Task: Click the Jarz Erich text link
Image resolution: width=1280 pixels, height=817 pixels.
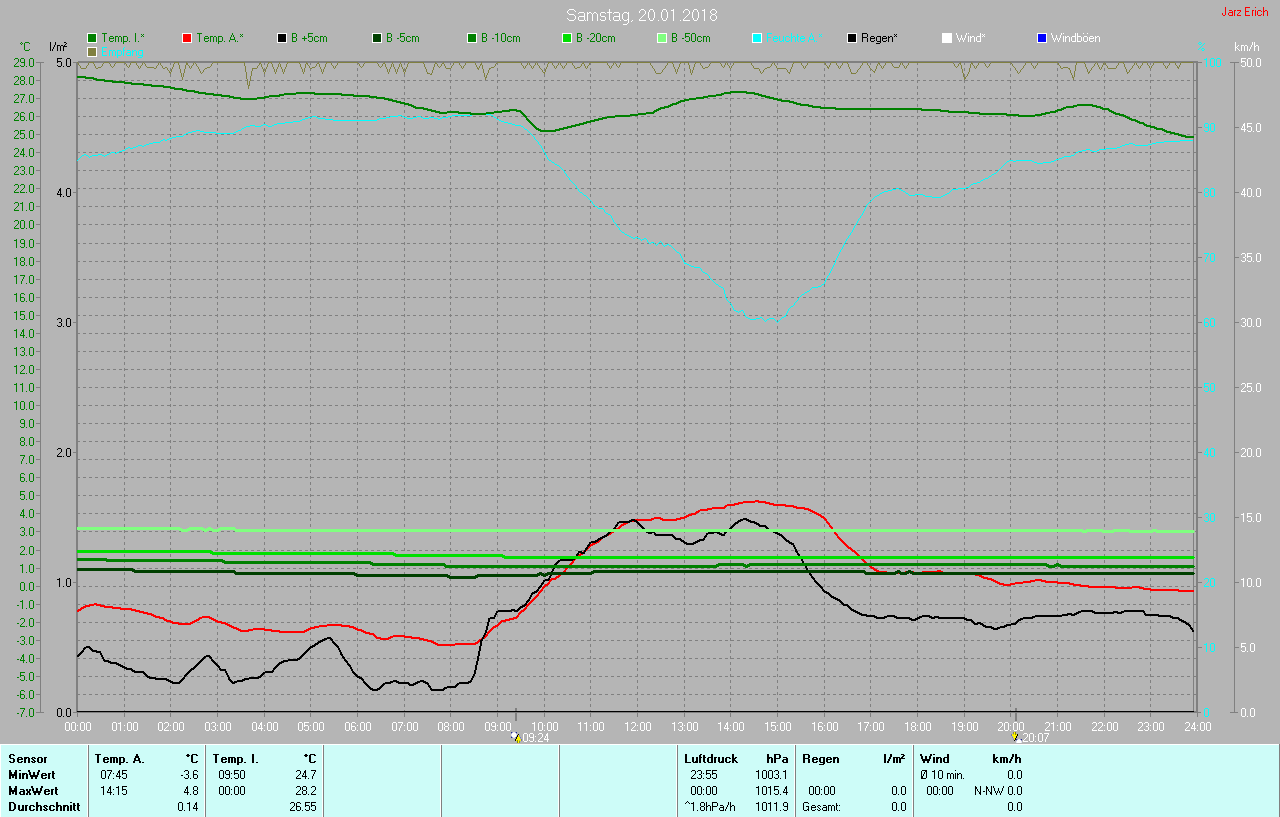Action: (x=1244, y=13)
